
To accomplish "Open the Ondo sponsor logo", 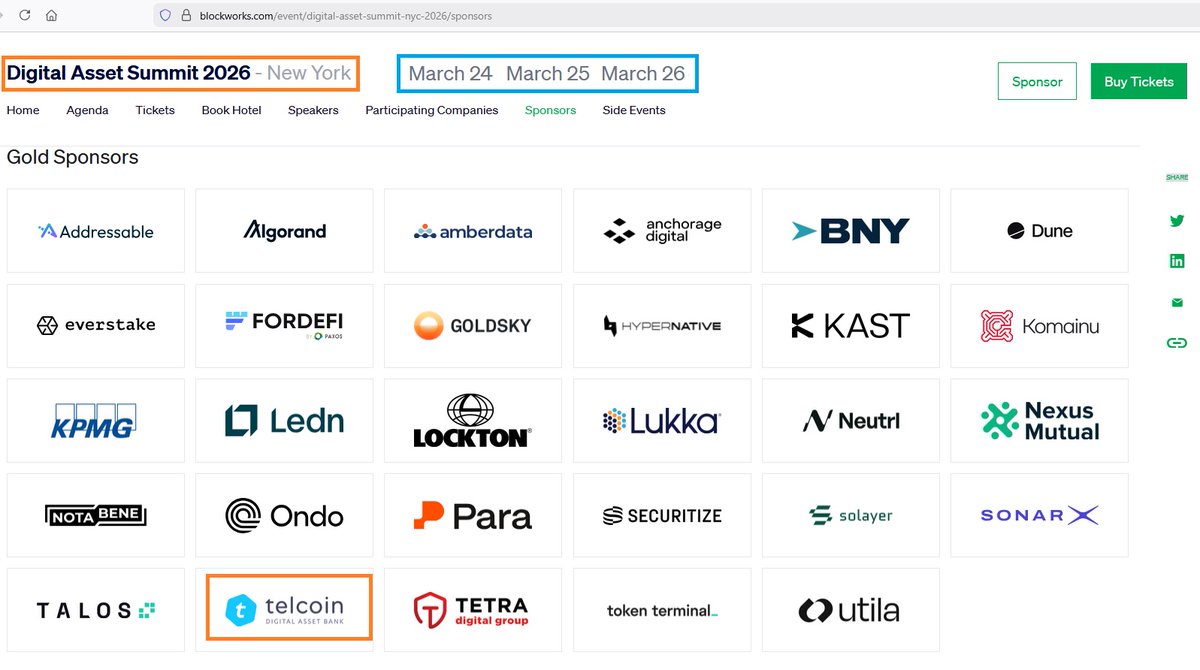I will pos(284,515).
